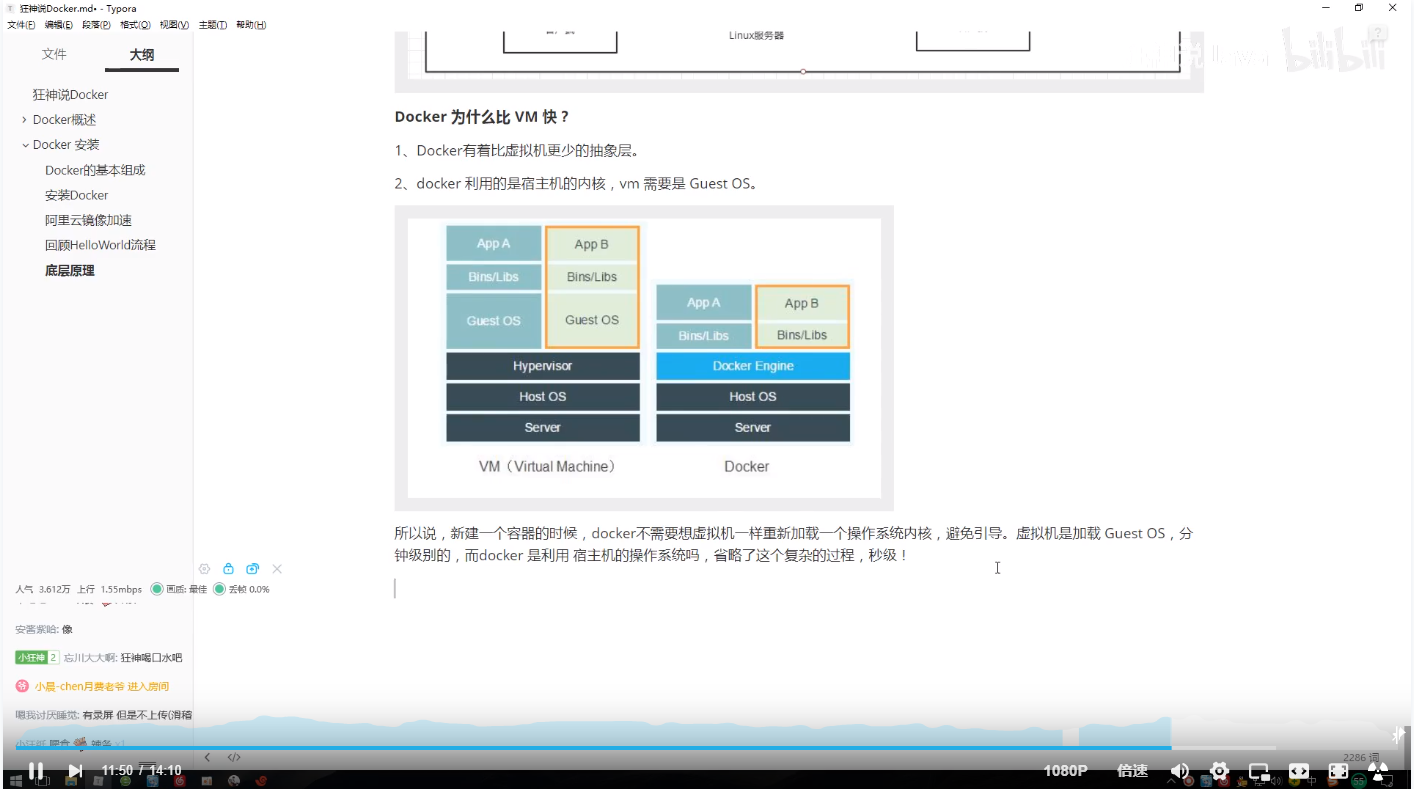Click the 小狂神 fan badge in chat
Image resolution: width=1414 pixels, height=789 pixels.
tap(37, 657)
